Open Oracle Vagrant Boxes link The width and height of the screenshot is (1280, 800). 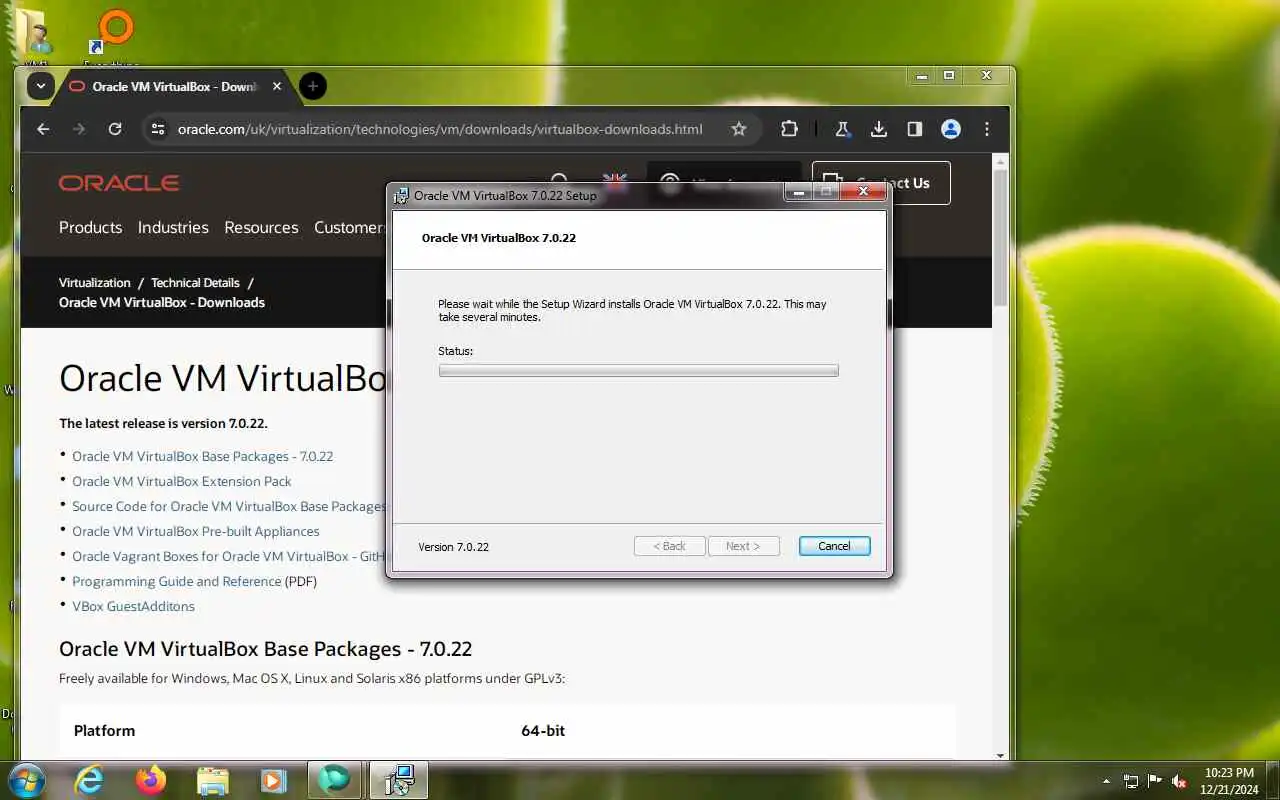point(228,556)
